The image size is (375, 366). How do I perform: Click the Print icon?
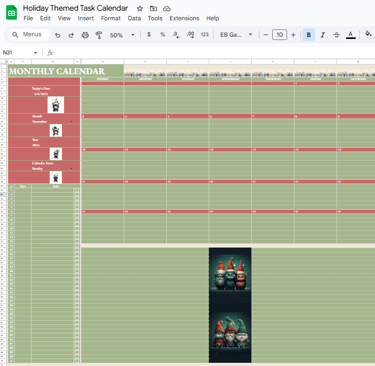tap(85, 35)
